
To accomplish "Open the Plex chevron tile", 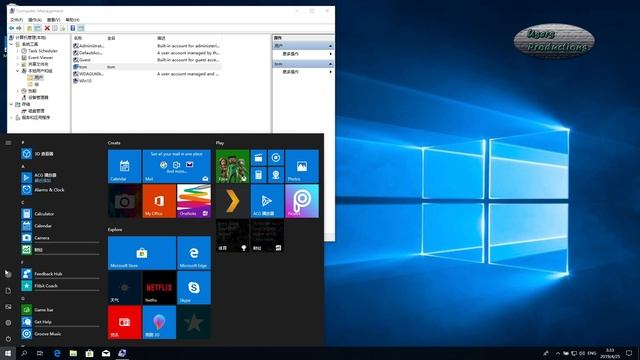I will coord(233,201).
